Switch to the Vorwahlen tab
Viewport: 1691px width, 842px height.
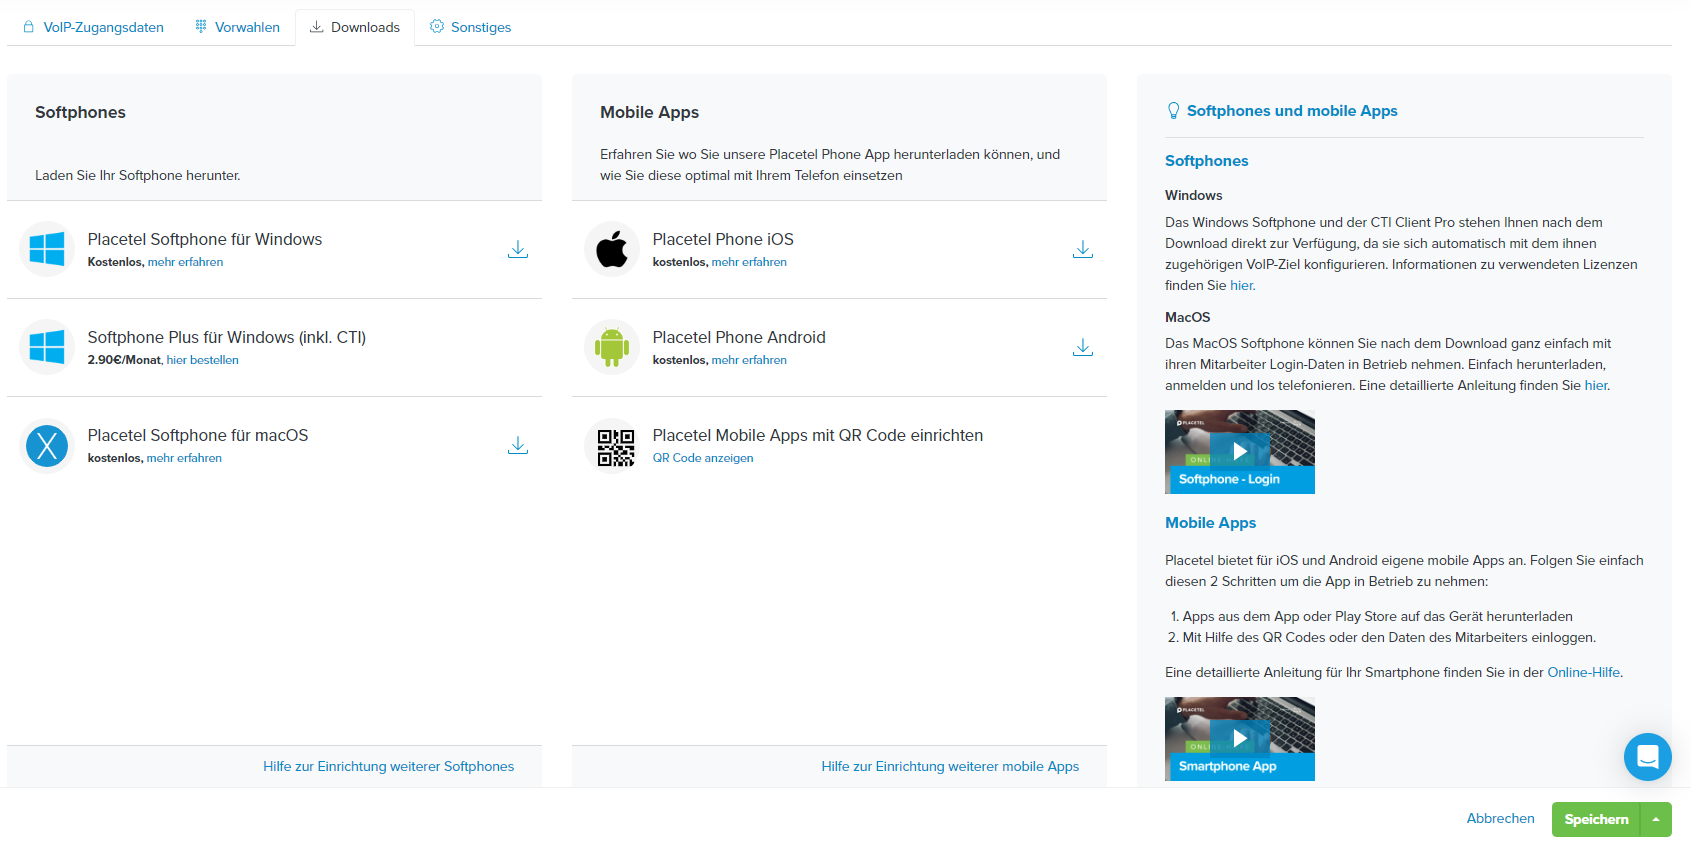click(237, 27)
